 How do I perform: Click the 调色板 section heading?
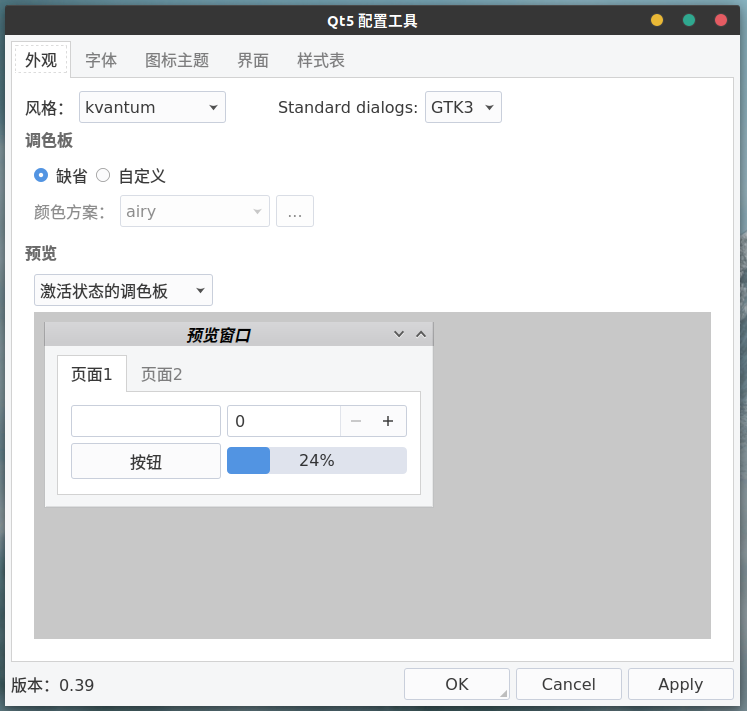point(49,141)
